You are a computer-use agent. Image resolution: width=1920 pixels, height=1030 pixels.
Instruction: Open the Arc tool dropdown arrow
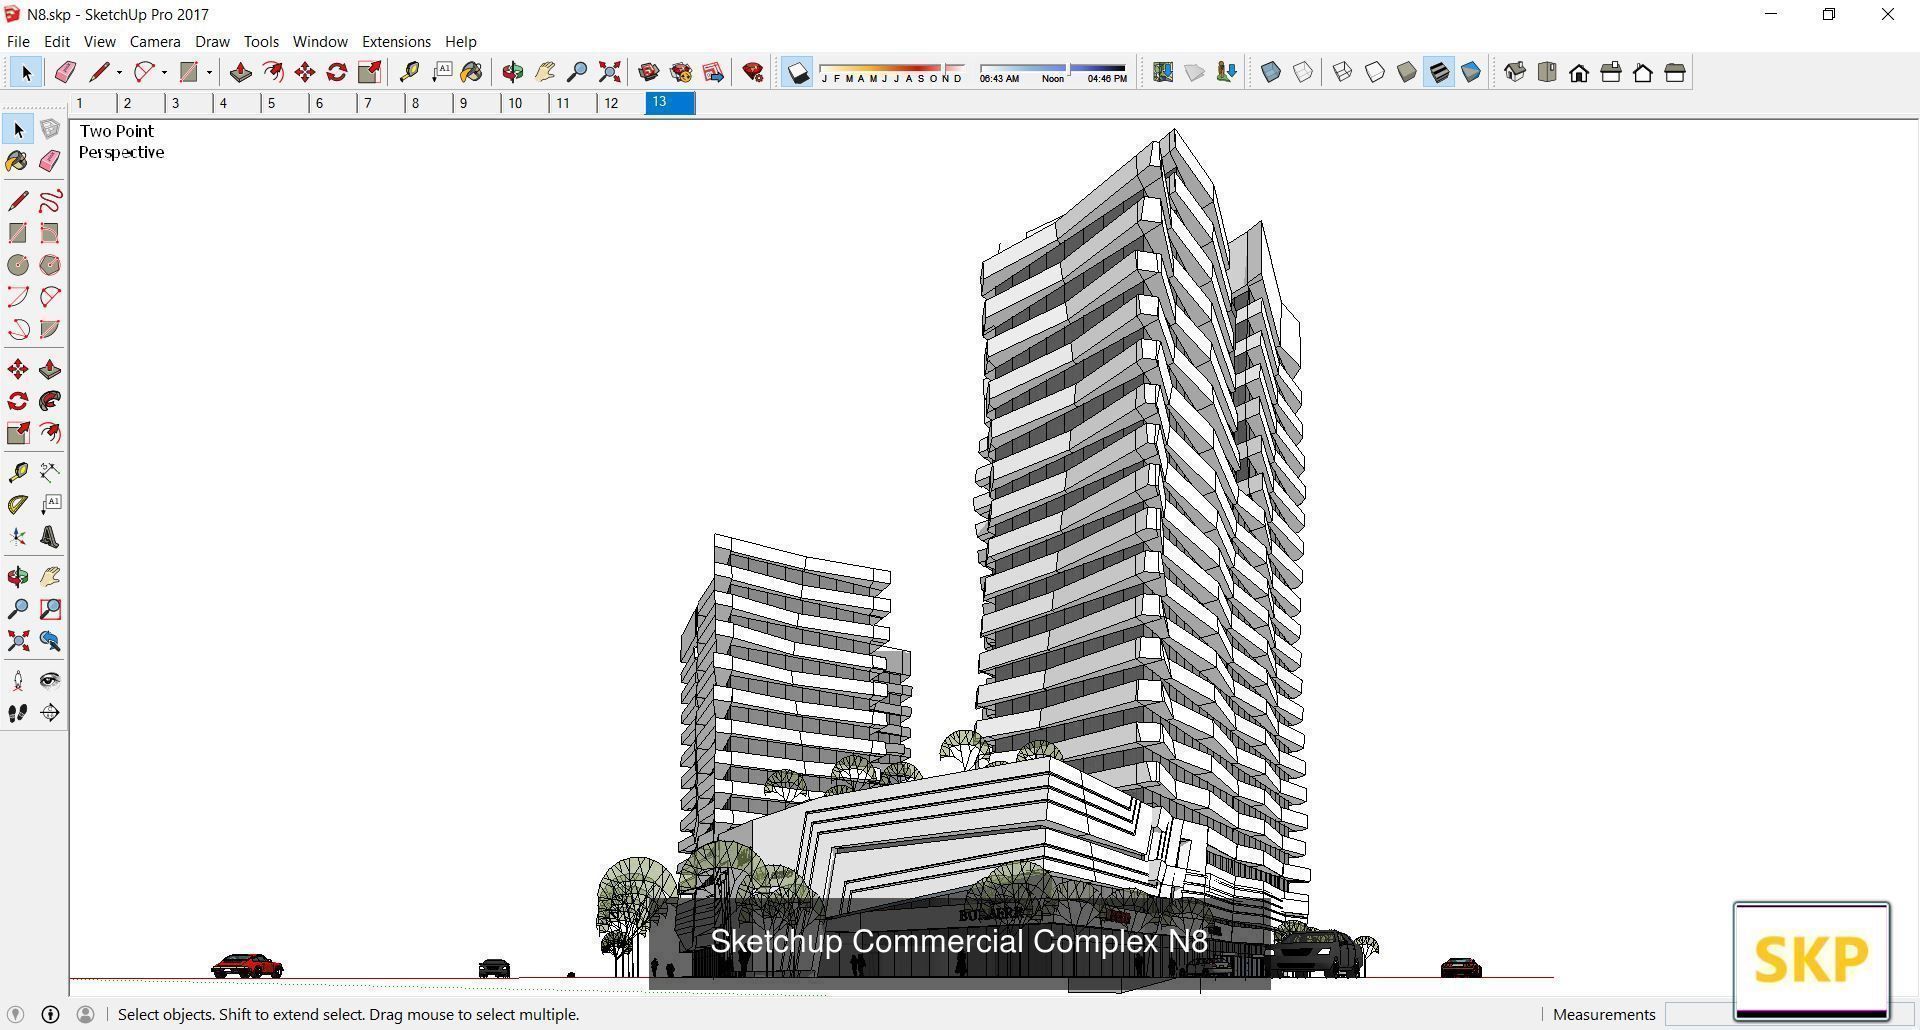coord(164,72)
